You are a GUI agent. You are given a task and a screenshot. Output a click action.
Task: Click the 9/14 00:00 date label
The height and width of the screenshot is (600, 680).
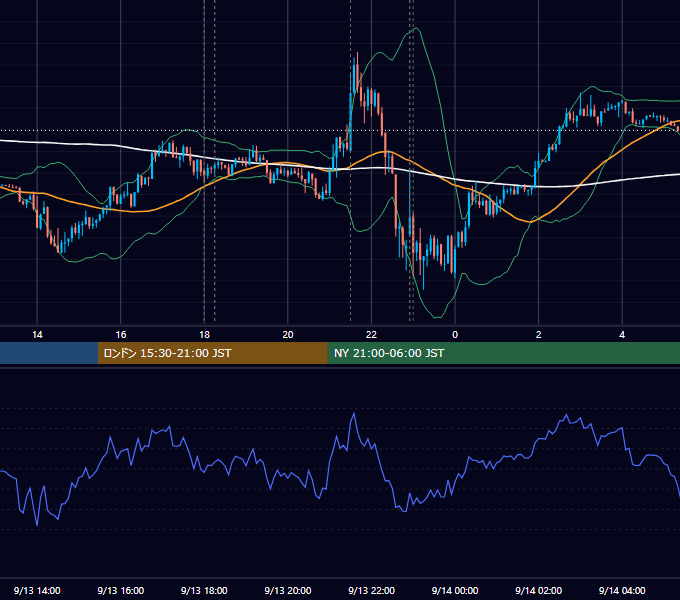[x=455, y=590]
